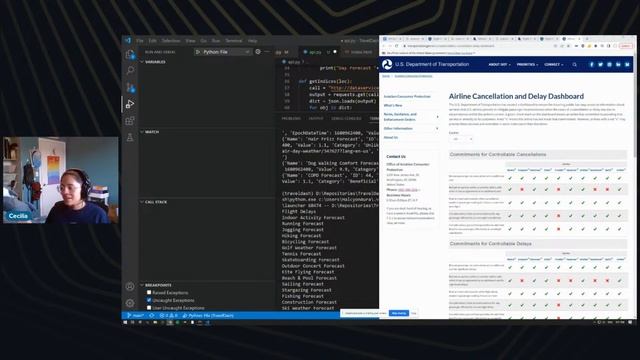Select the index.html editor tab
640x360 pixels.
coord(362,52)
